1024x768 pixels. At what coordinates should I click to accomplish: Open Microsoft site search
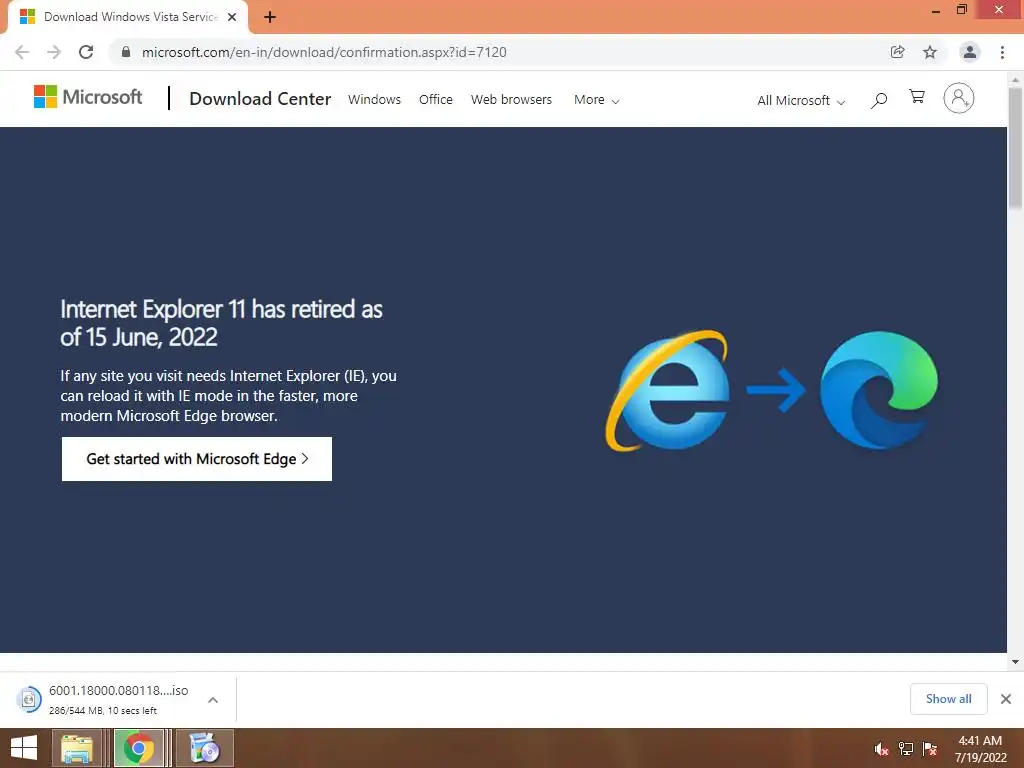coord(879,100)
